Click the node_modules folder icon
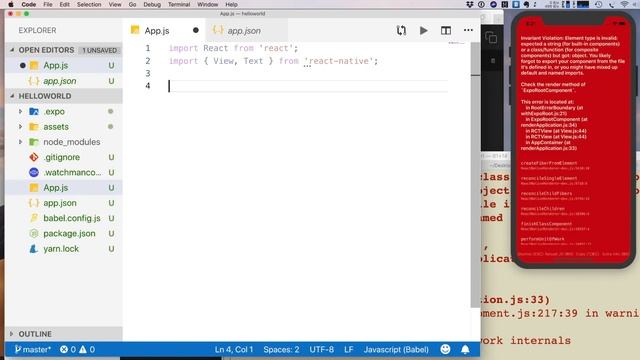The width and height of the screenshot is (640, 360). pos(34,142)
